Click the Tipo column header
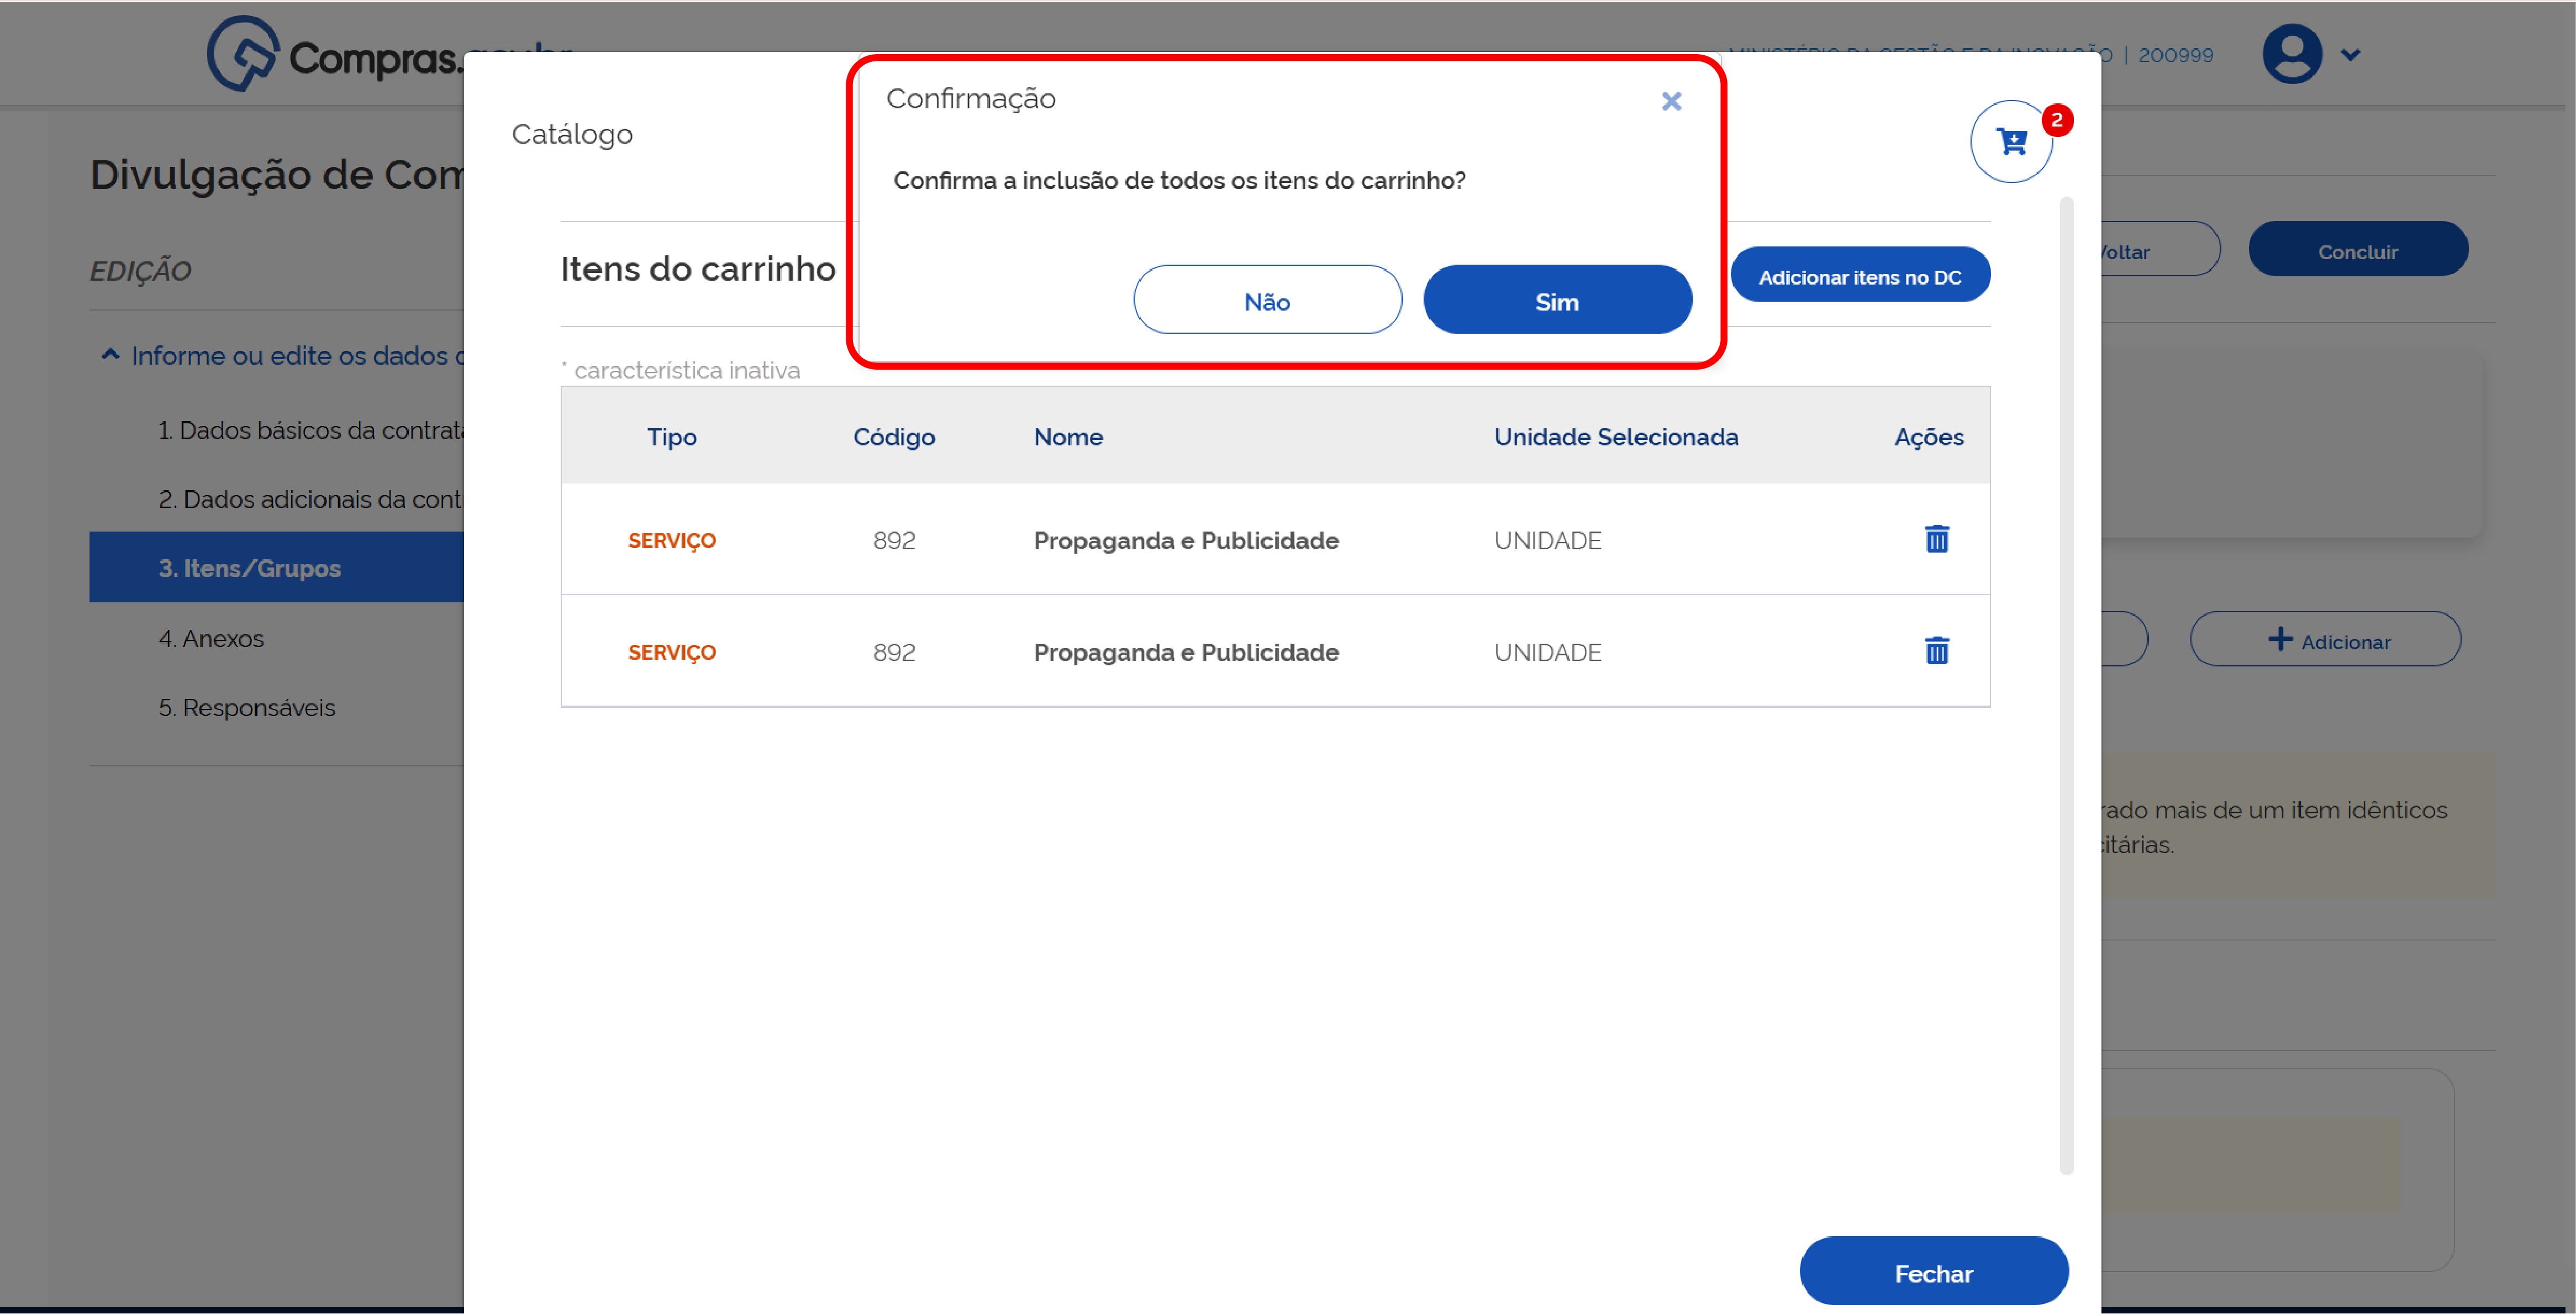The width and height of the screenshot is (2576, 1314). (x=671, y=437)
